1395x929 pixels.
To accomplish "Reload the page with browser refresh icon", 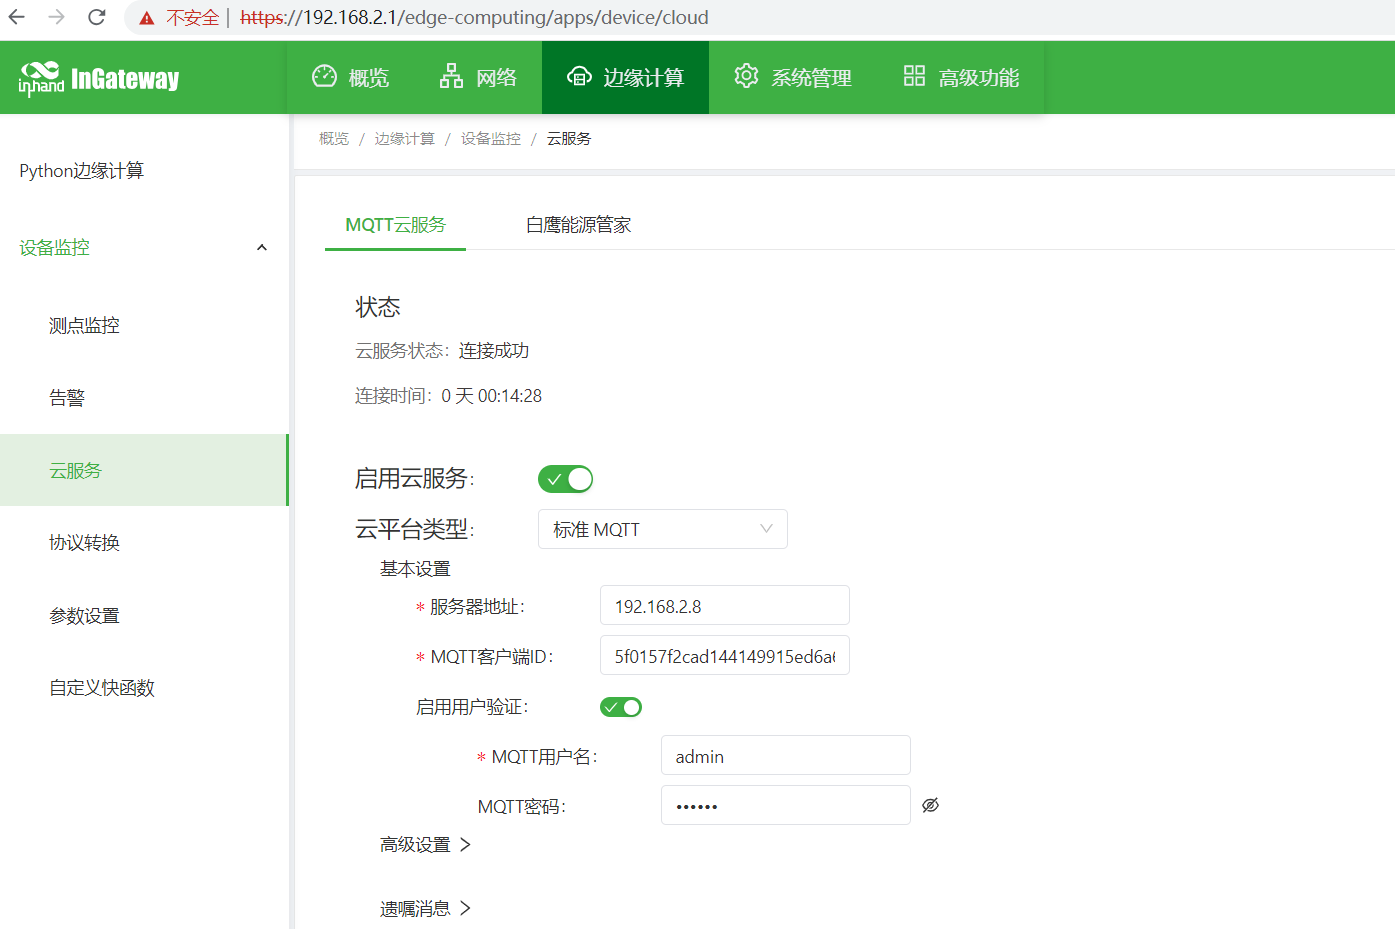I will pyautogui.click(x=97, y=17).
